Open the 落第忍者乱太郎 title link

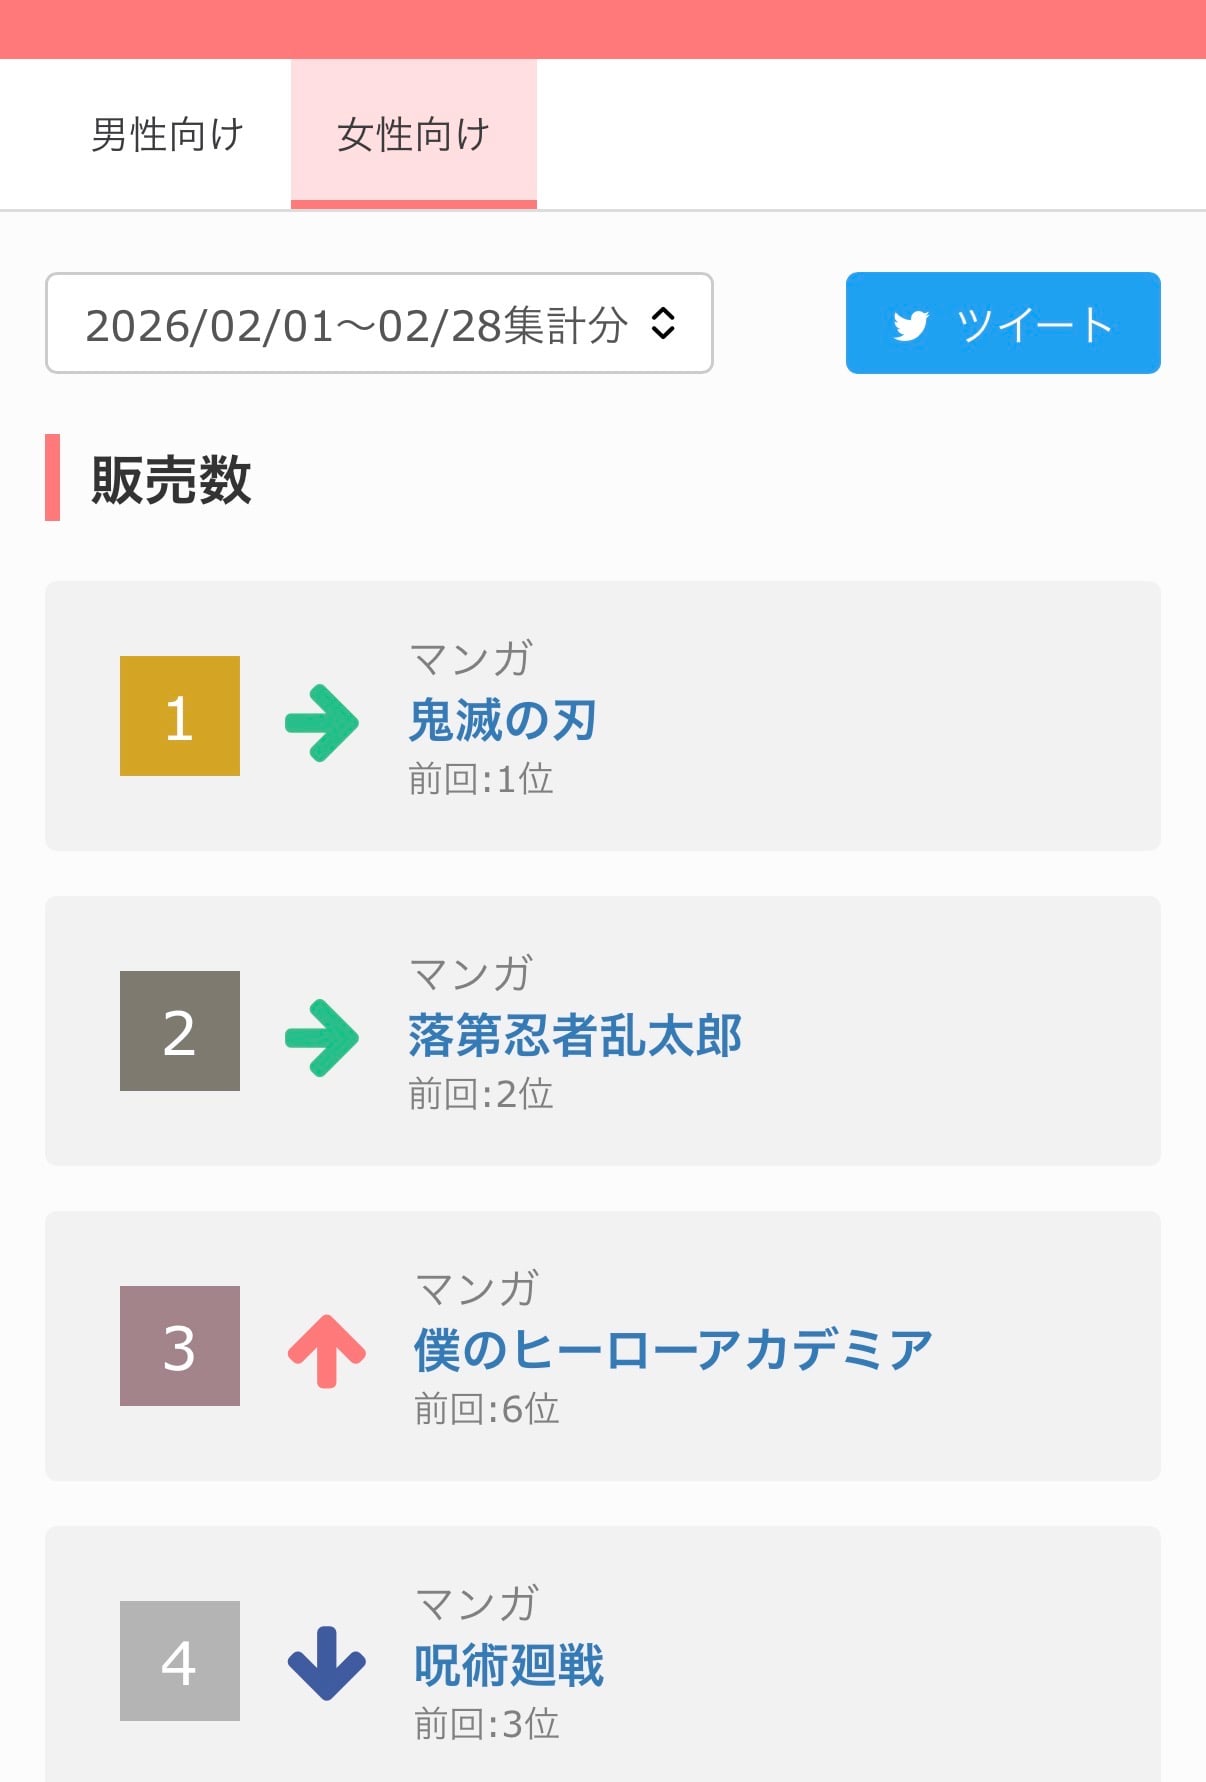[x=575, y=1035]
